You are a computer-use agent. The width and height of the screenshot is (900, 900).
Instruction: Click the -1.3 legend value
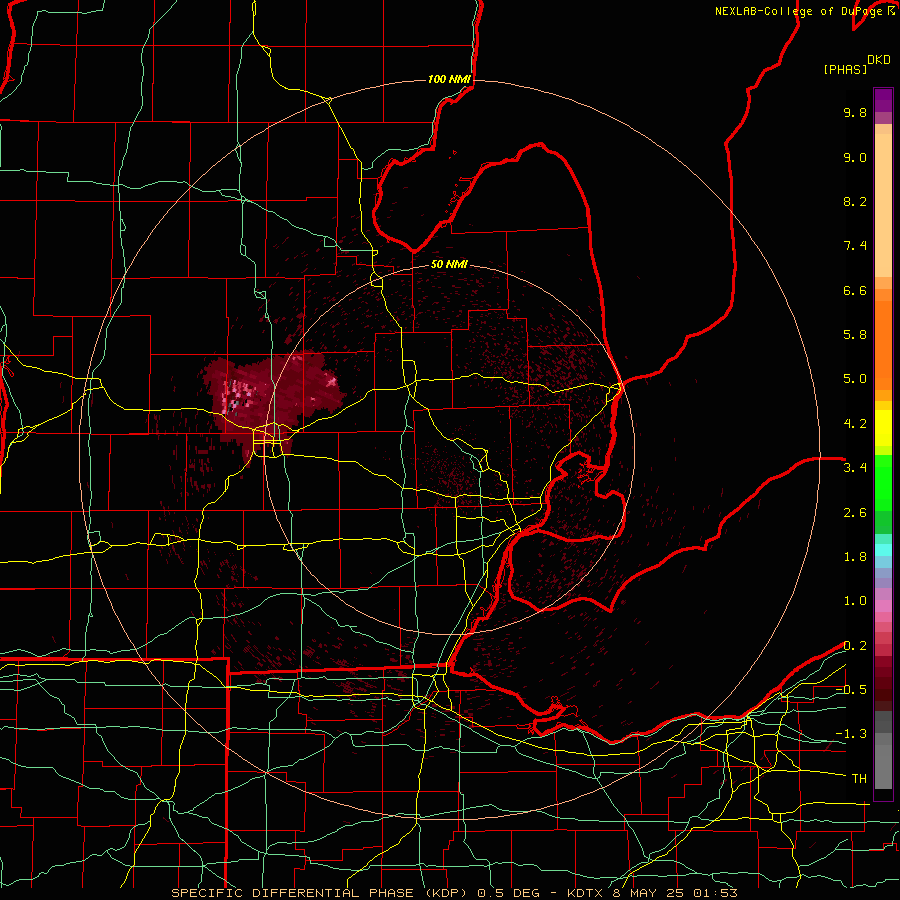coord(851,734)
